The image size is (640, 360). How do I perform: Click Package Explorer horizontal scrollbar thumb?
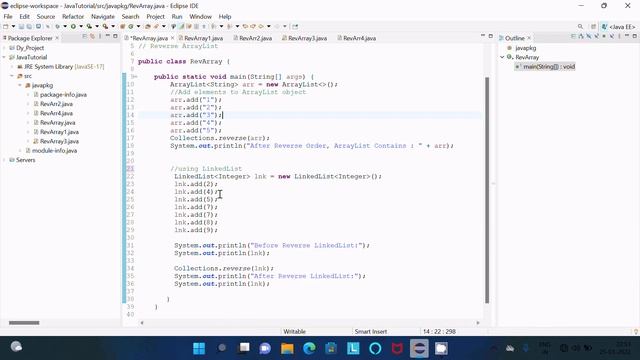point(24,323)
